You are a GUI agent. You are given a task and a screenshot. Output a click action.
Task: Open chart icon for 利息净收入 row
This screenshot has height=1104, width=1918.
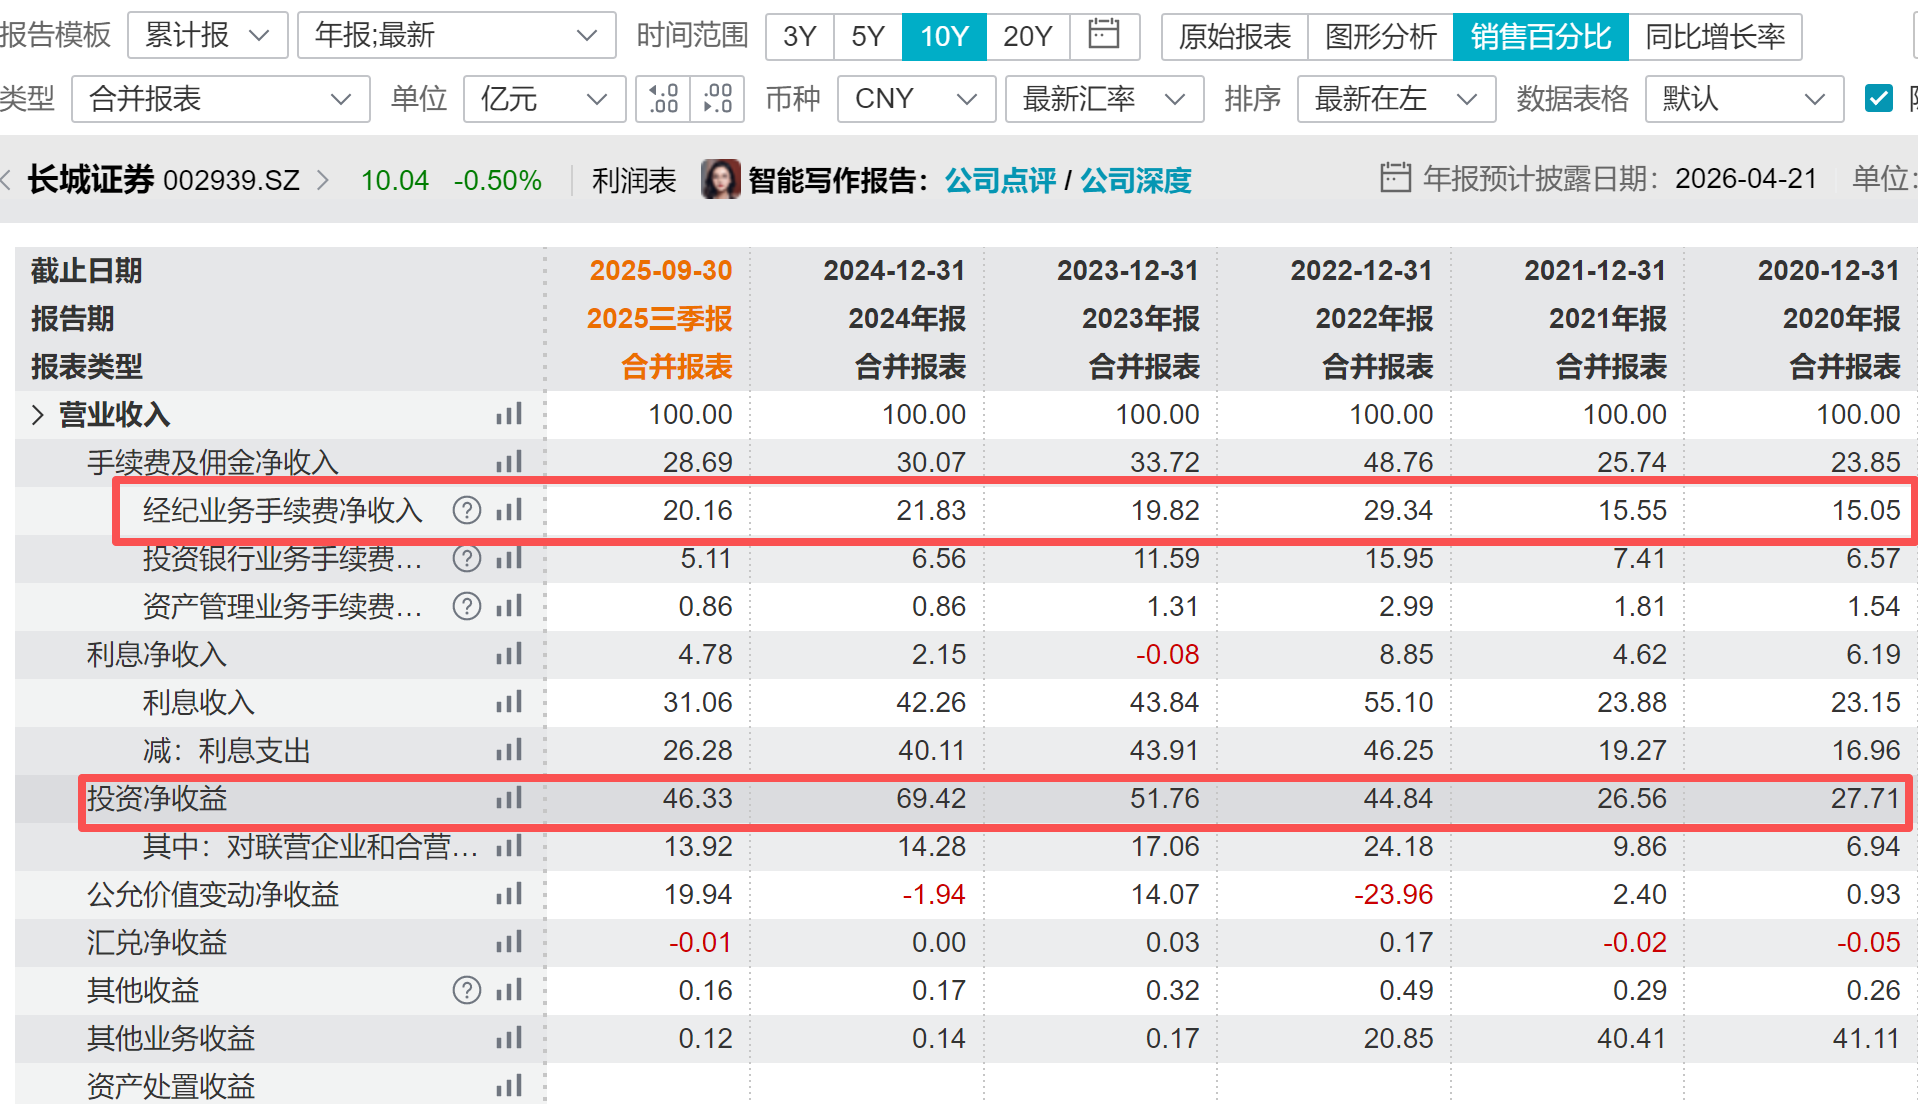click(509, 655)
